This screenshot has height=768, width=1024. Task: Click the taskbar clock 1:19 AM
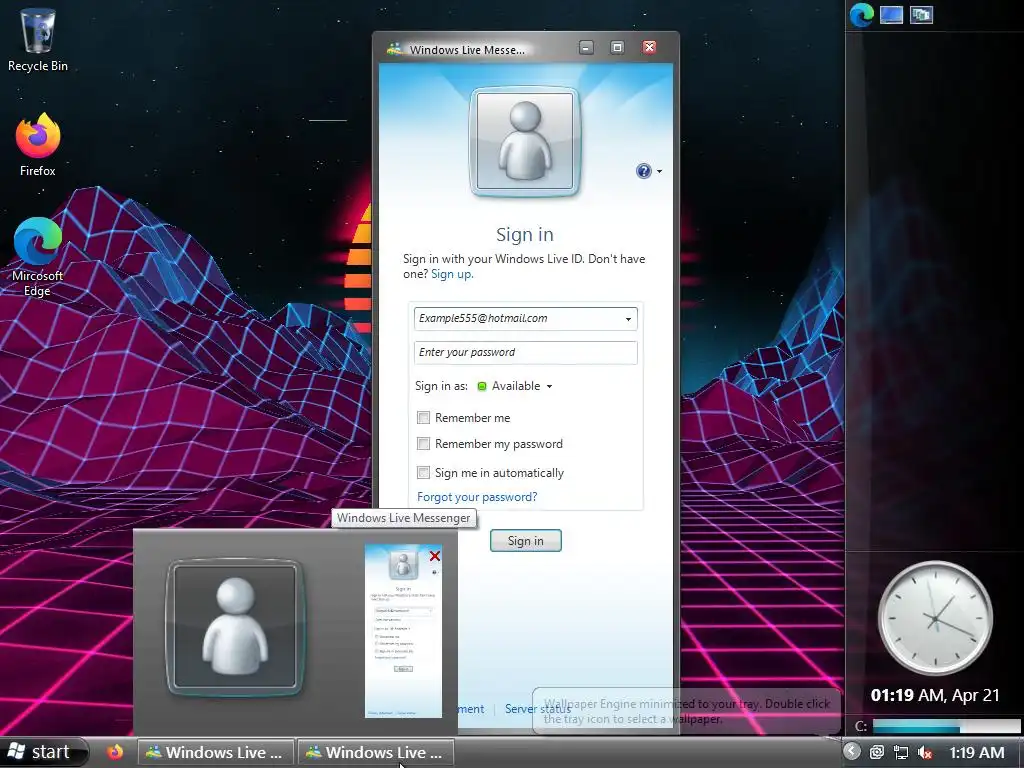pyautogui.click(x=976, y=752)
